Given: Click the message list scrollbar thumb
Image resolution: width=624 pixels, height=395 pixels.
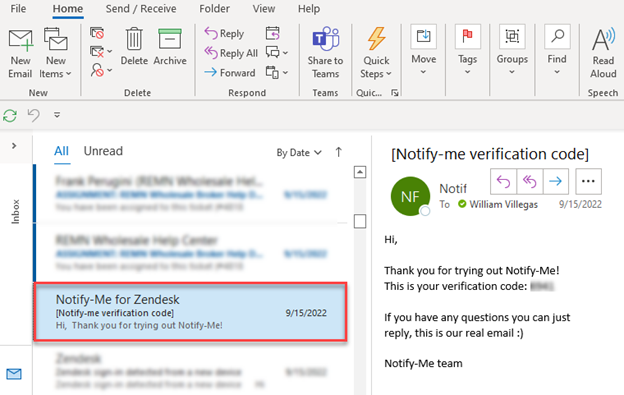Looking at the screenshot, I should point(360,221).
